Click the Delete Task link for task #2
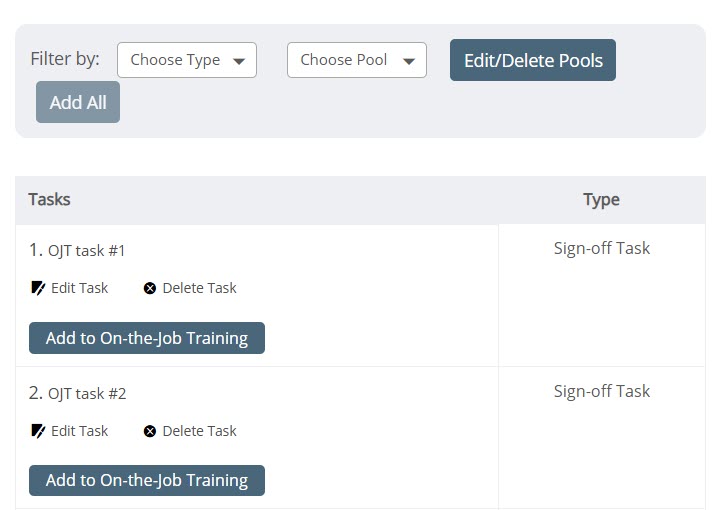 coord(199,431)
